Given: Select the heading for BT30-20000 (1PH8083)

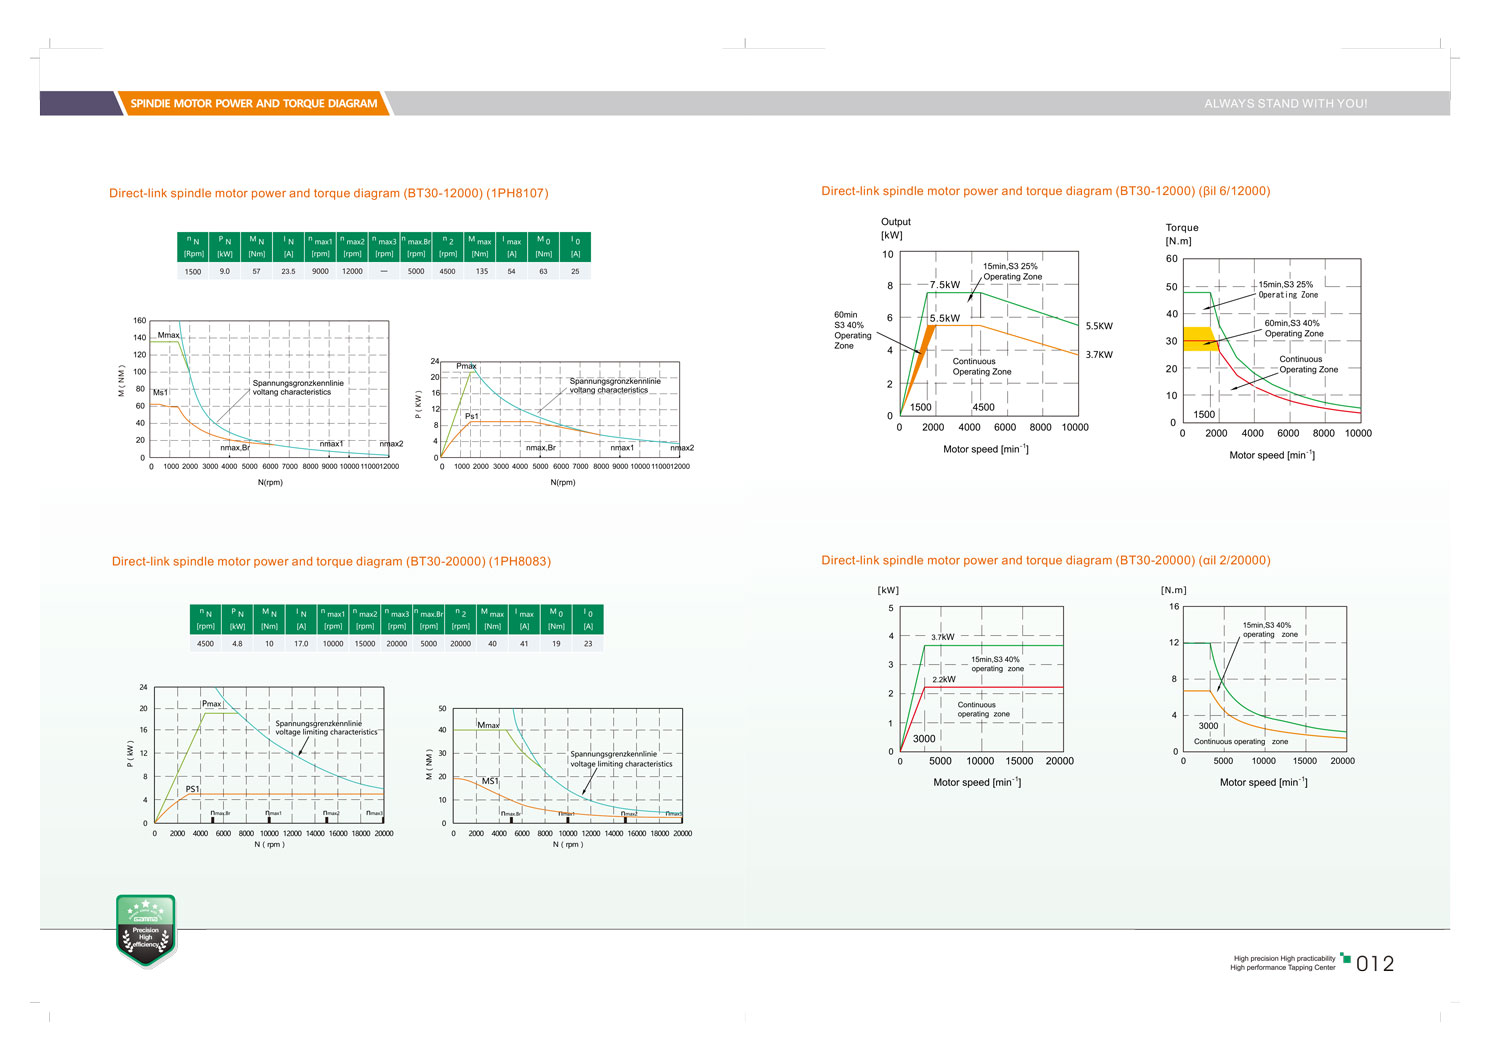Looking at the screenshot, I should click(331, 562).
